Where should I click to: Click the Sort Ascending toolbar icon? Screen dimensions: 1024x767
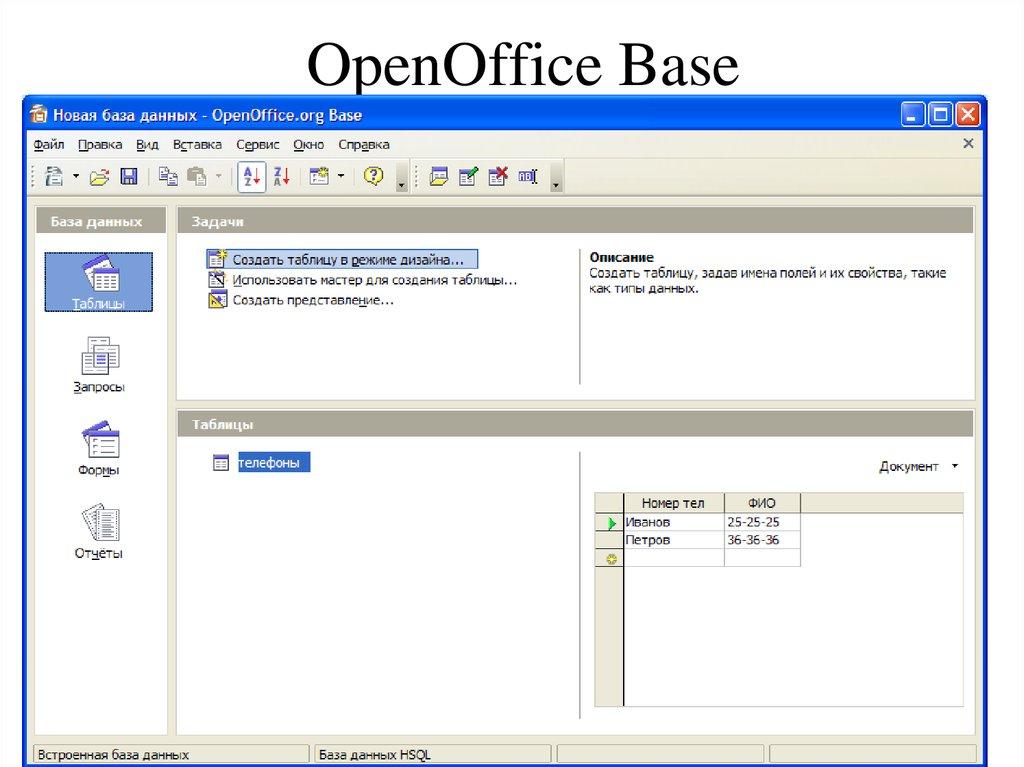(x=250, y=176)
